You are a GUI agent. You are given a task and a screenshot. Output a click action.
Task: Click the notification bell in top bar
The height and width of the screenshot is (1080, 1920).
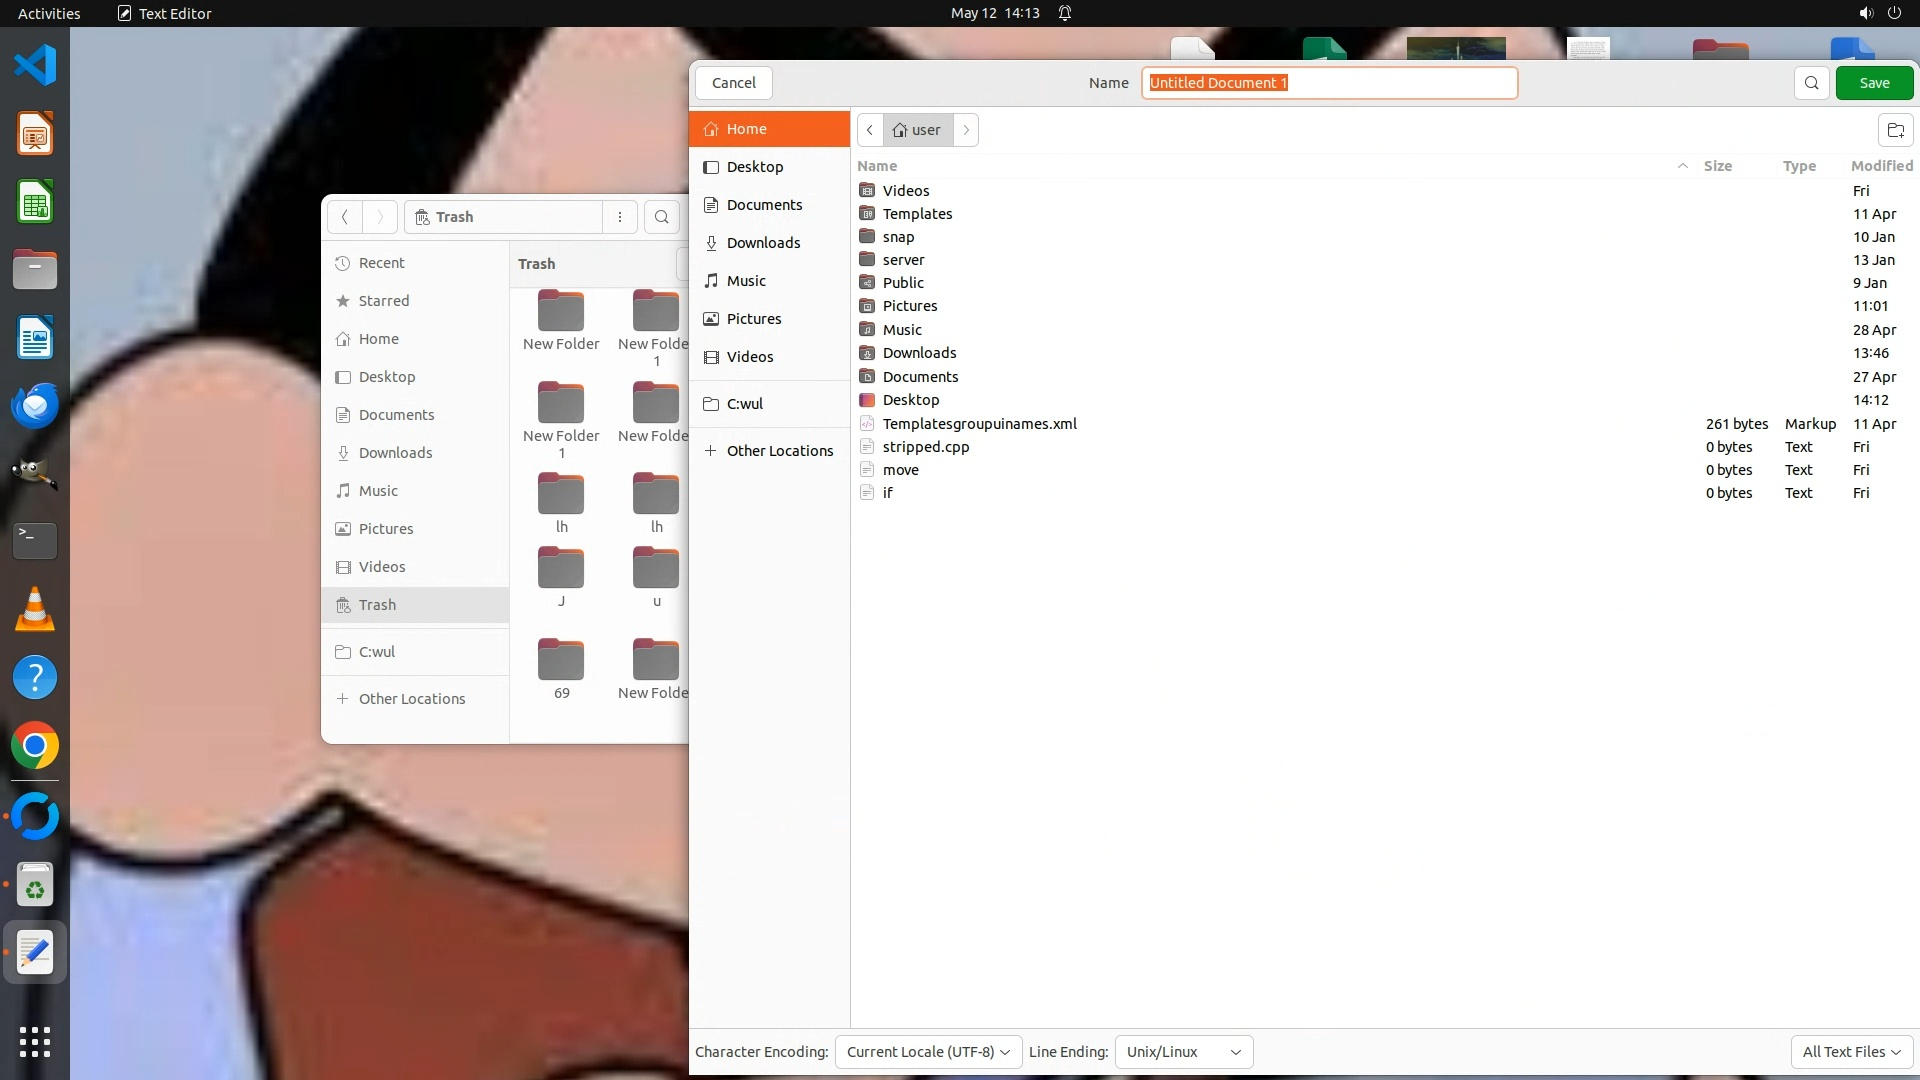[1065, 13]
